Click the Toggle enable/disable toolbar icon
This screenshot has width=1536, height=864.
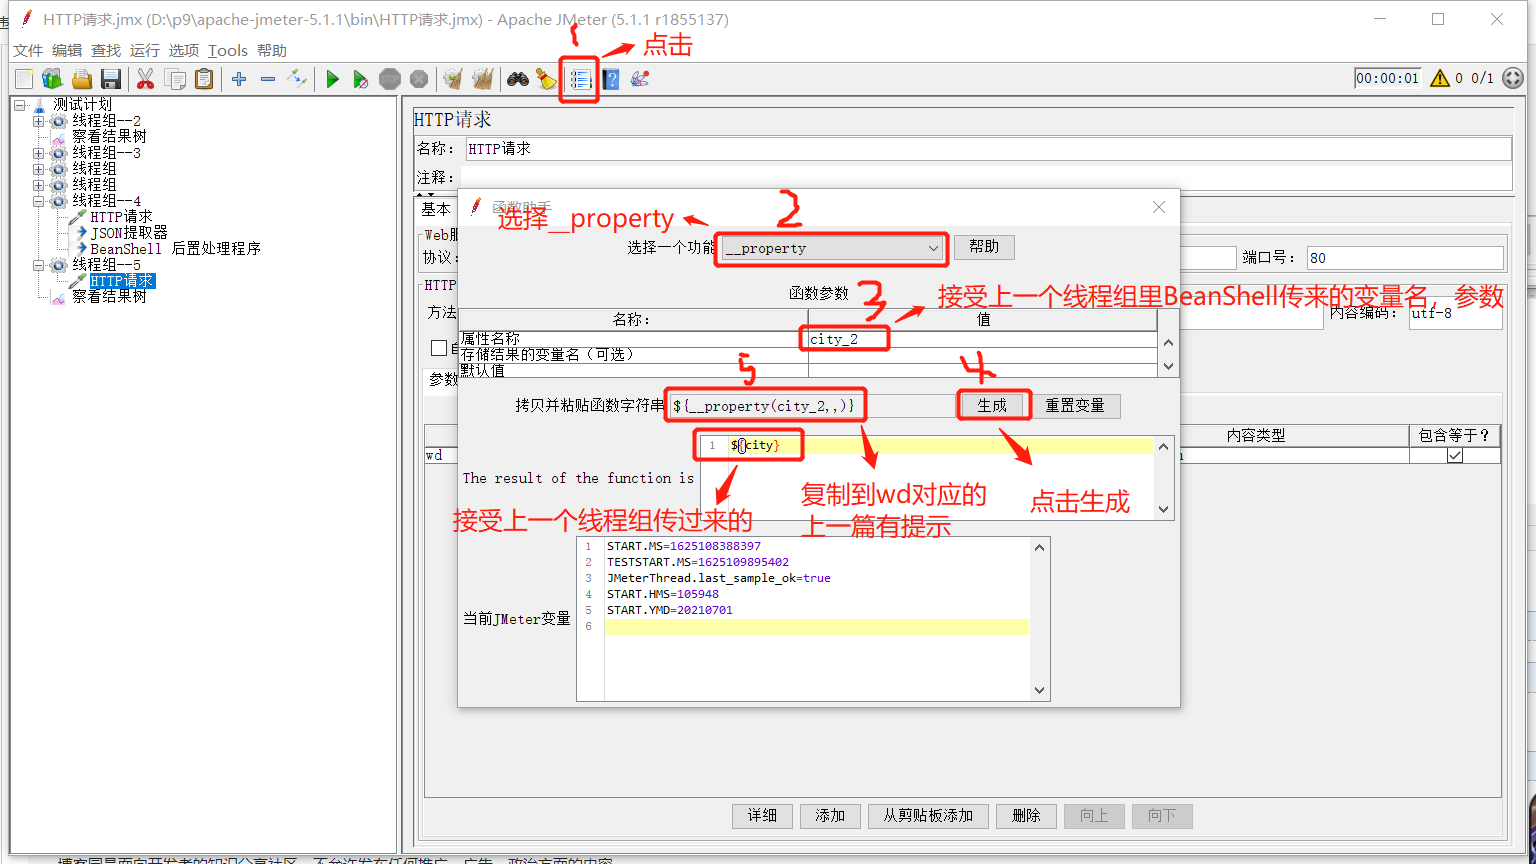click(x=297, y=79)
